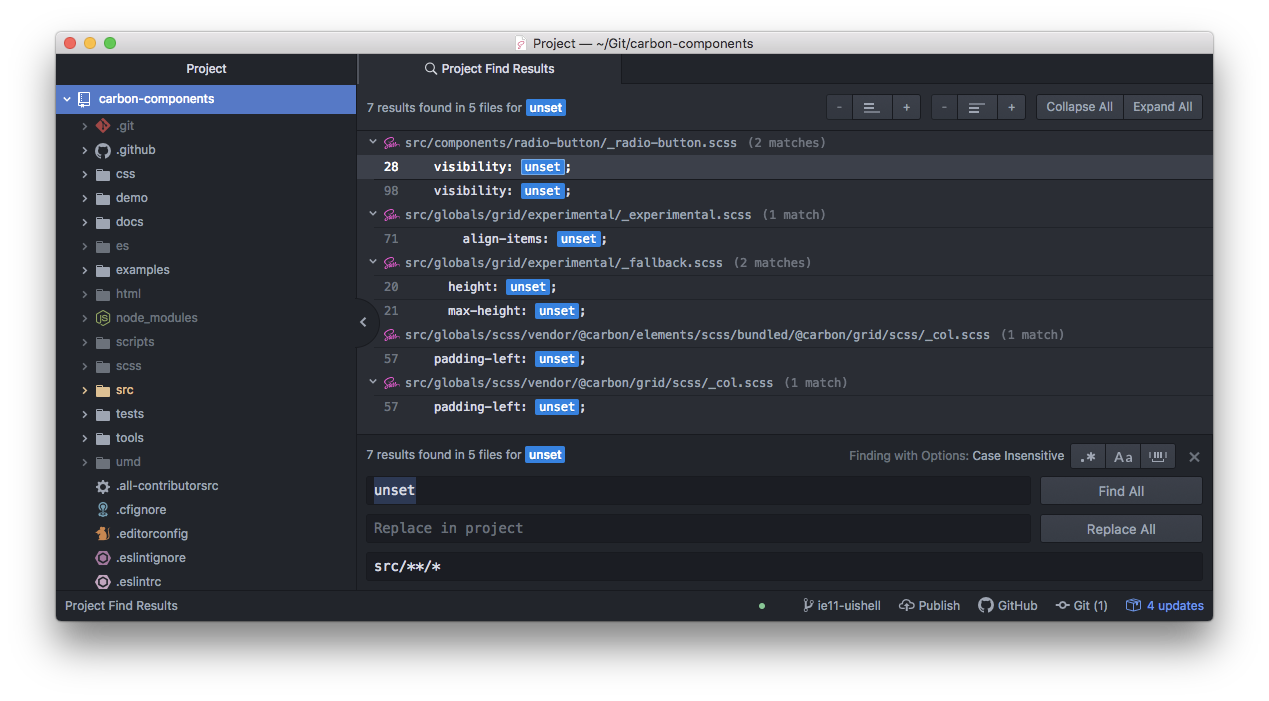Click Project Find Results label in status bar
This screenshot has width=1269, height=701.
(121, 606)
